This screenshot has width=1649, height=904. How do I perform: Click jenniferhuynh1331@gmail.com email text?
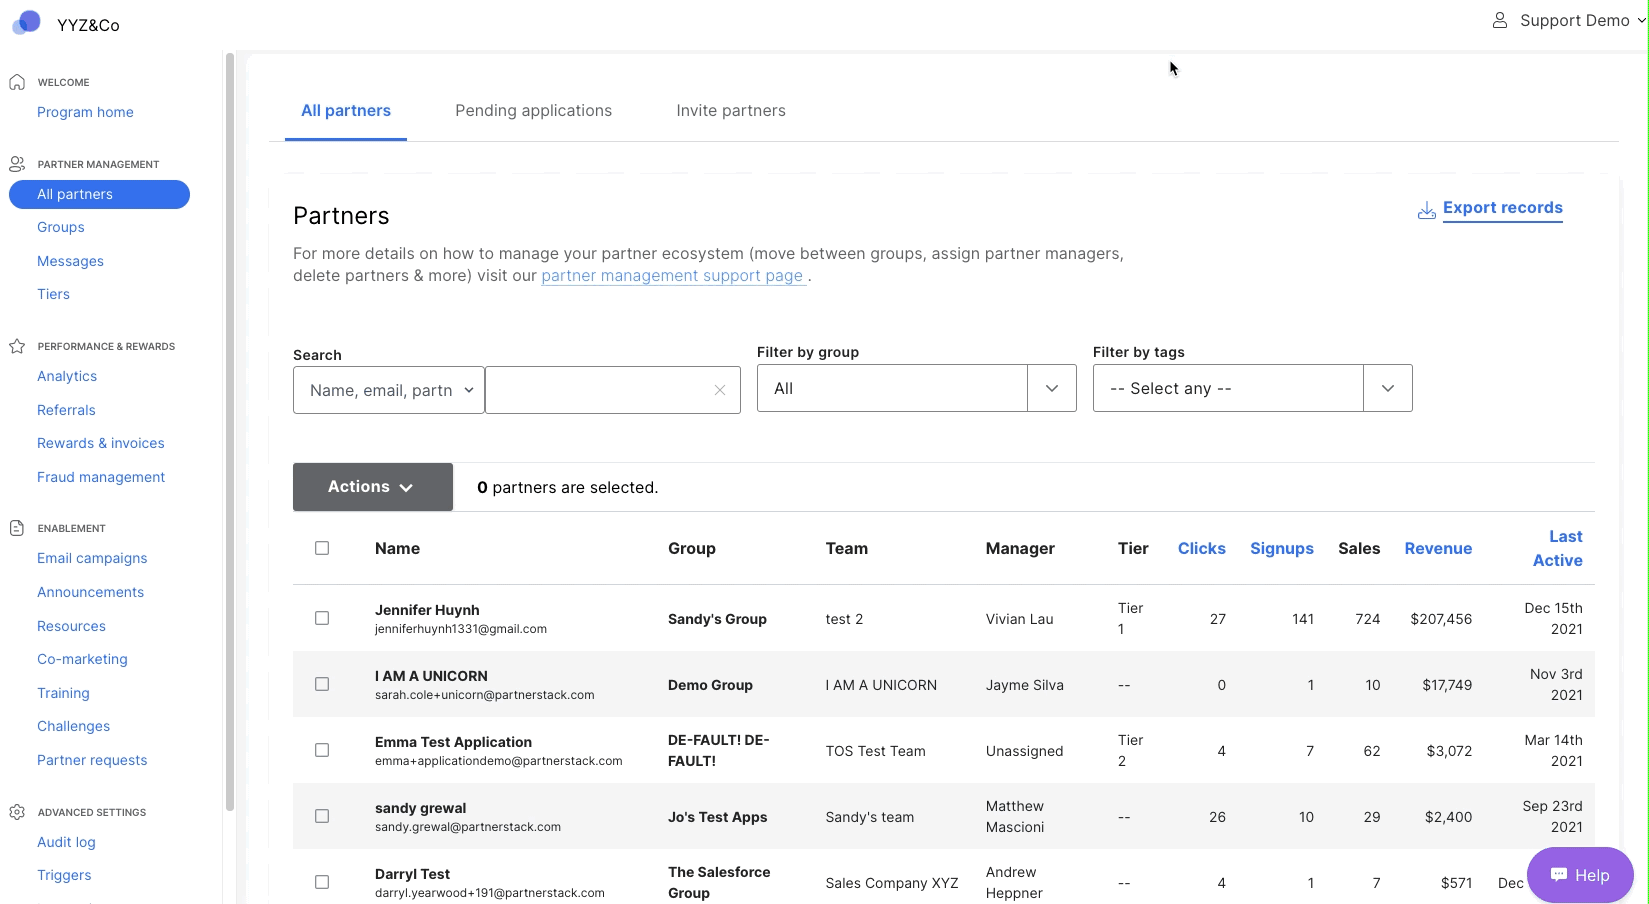461,629
